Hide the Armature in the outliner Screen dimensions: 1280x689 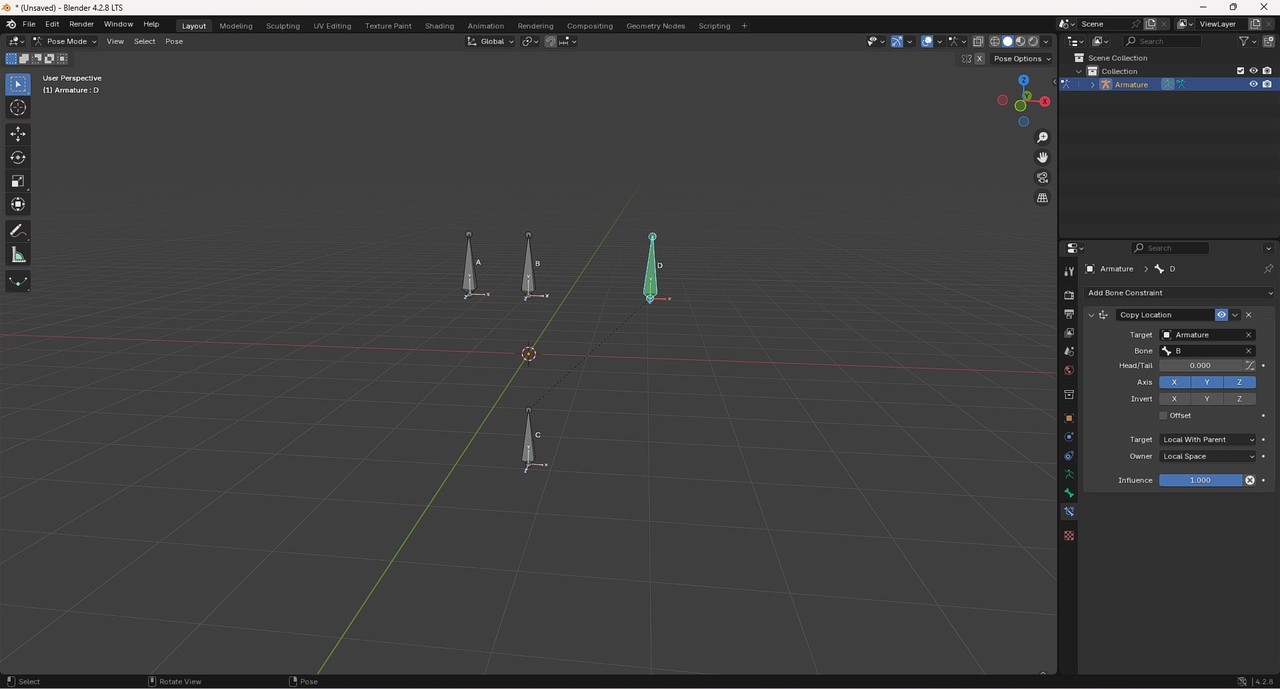tap(1253, 85)
